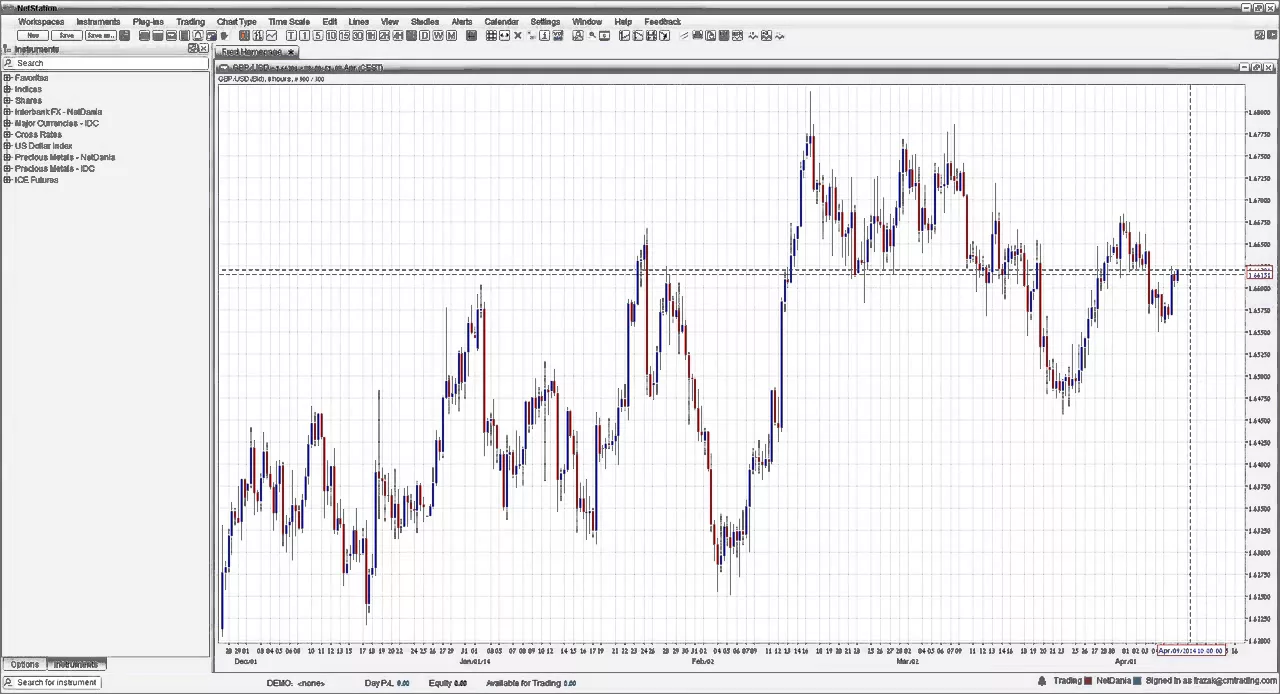The image size is (1280, 694).
Task: Select the 4H timeframe button
Action: (397, 36)
